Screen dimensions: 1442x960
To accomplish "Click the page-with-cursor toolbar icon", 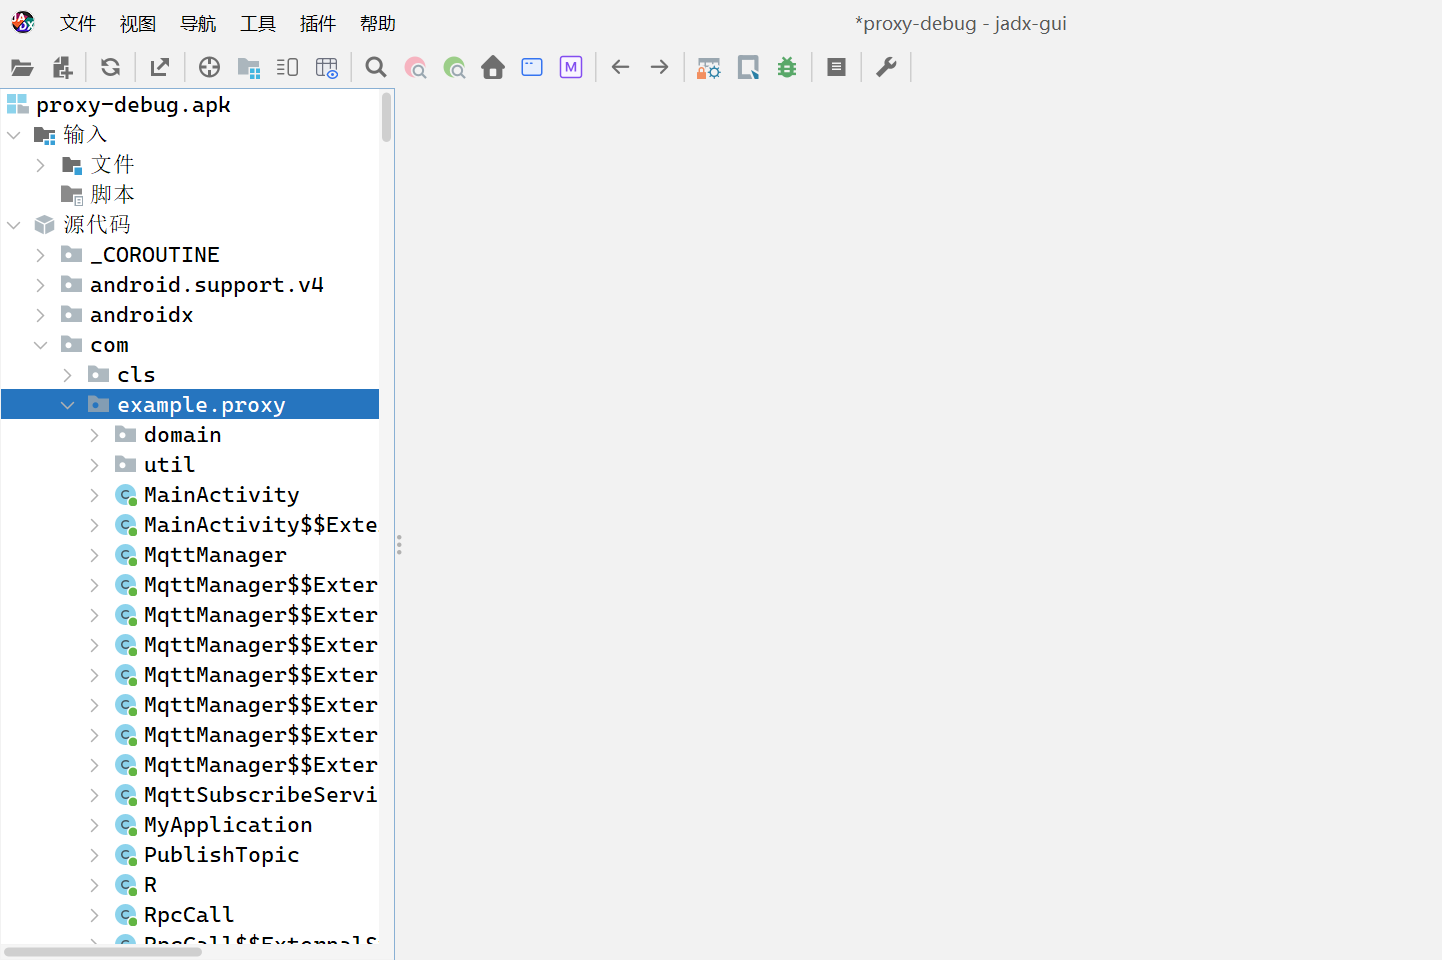I will 748,68.
